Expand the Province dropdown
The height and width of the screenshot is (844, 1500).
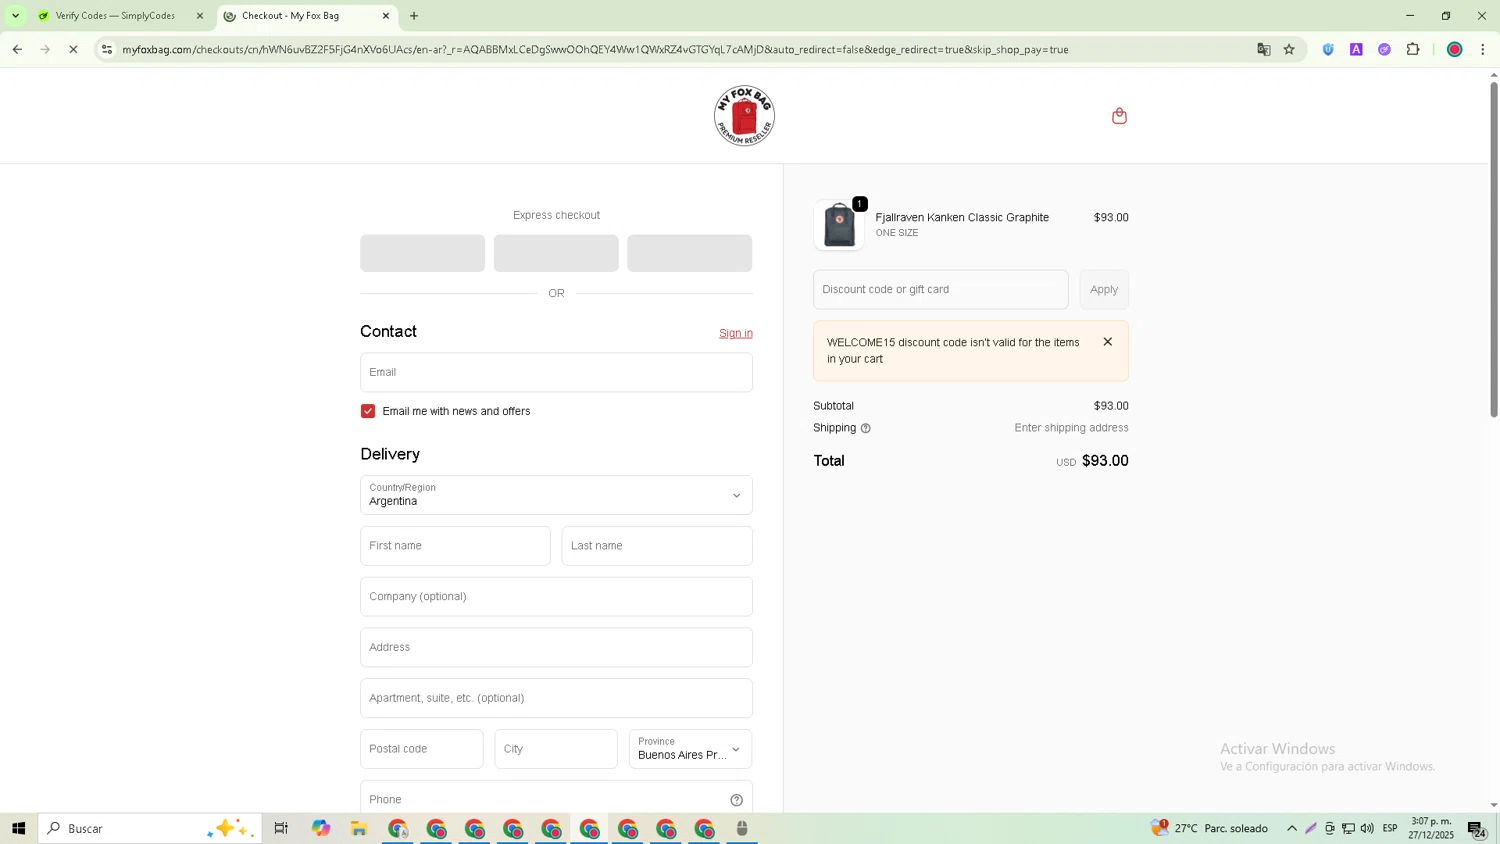[690, 749]
